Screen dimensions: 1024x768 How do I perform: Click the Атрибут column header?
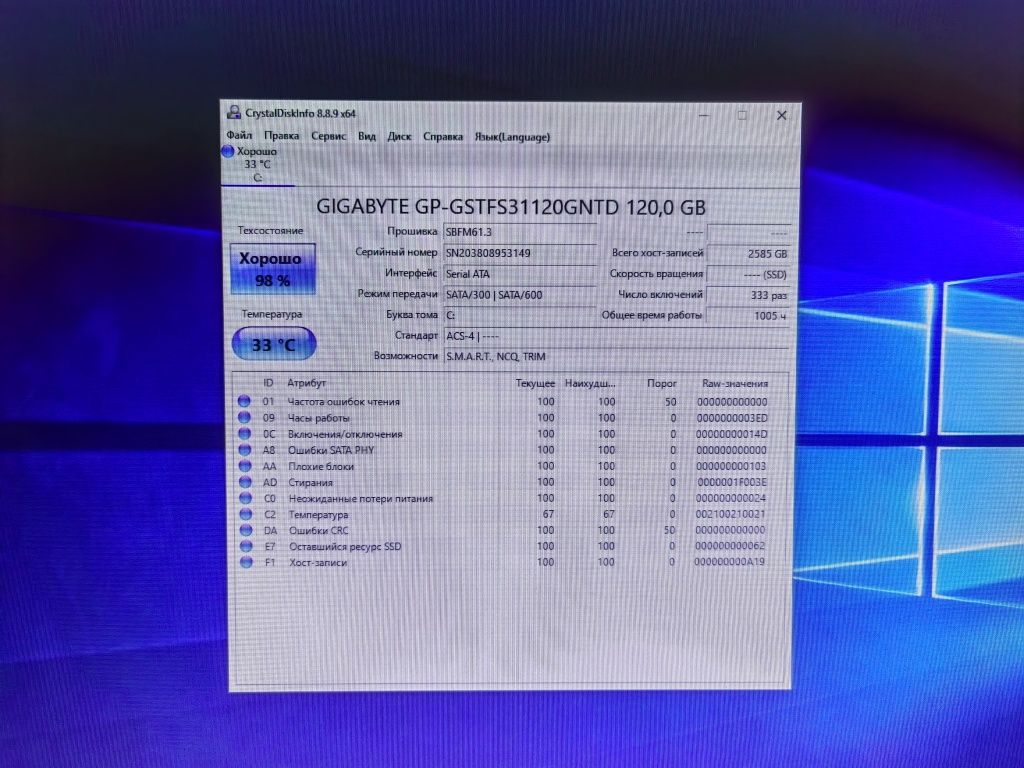[306, 383]
